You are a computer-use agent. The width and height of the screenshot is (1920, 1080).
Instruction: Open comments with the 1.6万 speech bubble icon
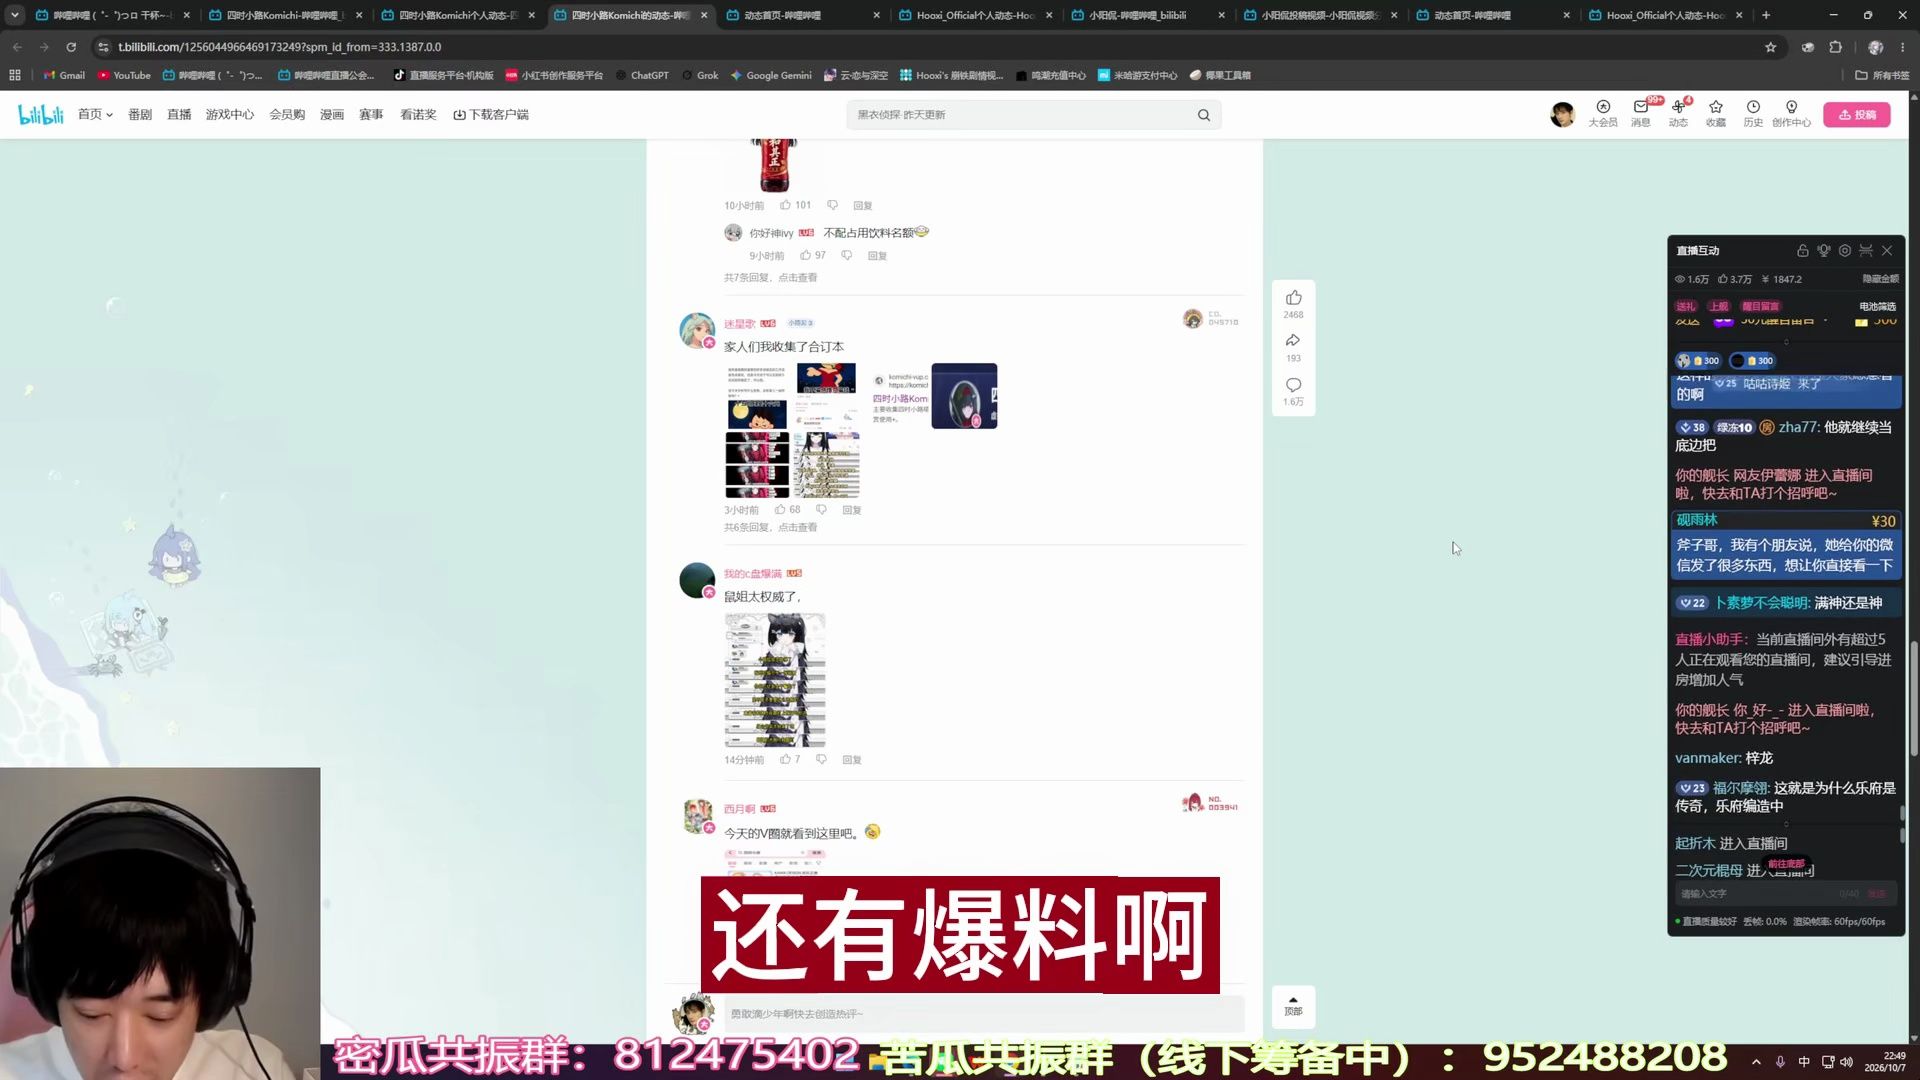coord(1293,385)
